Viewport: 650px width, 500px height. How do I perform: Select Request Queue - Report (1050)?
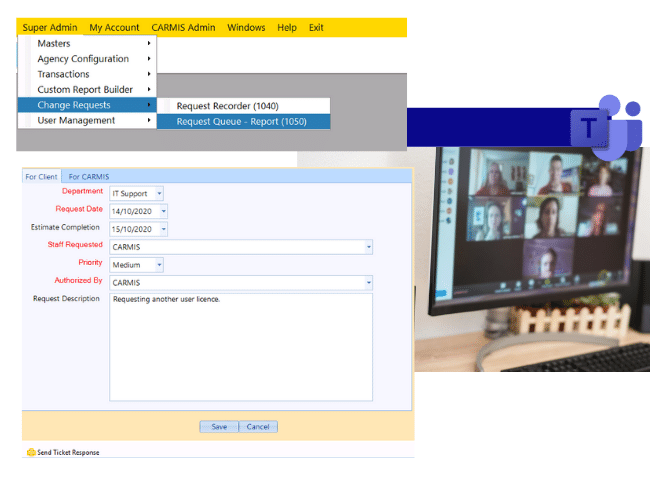point(241,122)
